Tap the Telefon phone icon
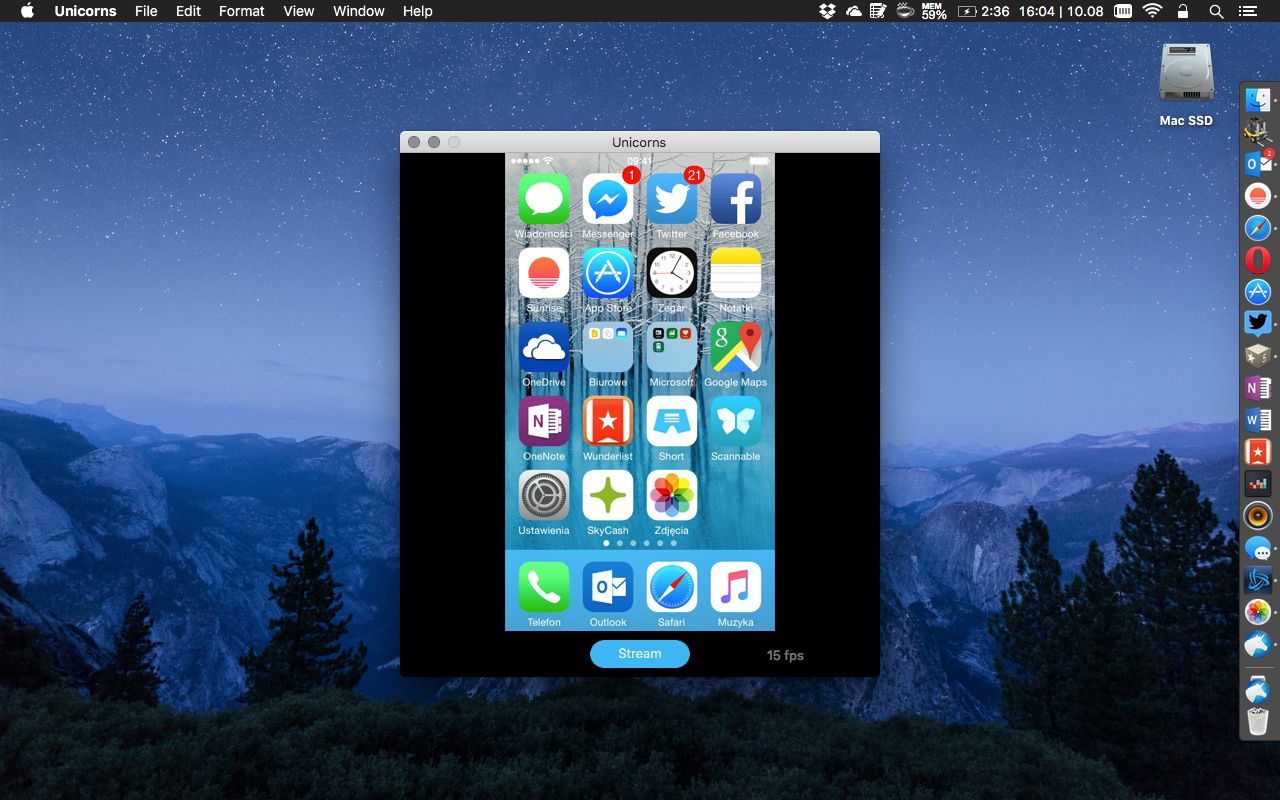The height and width of the screenshot is (800, 1280). pos(544,587)
